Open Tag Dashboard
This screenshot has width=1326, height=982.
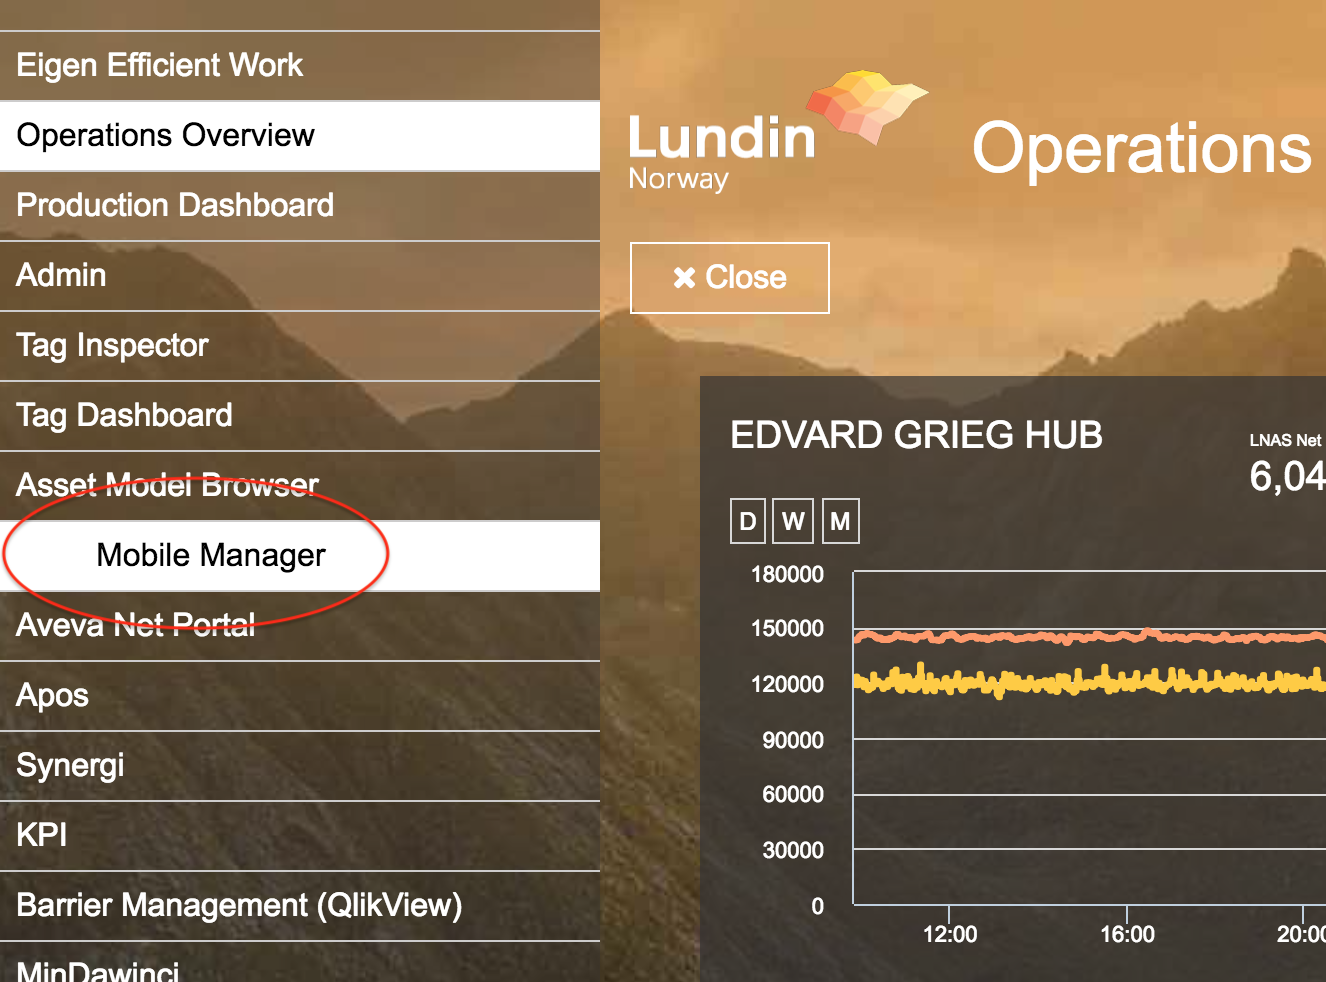point(300,416)
